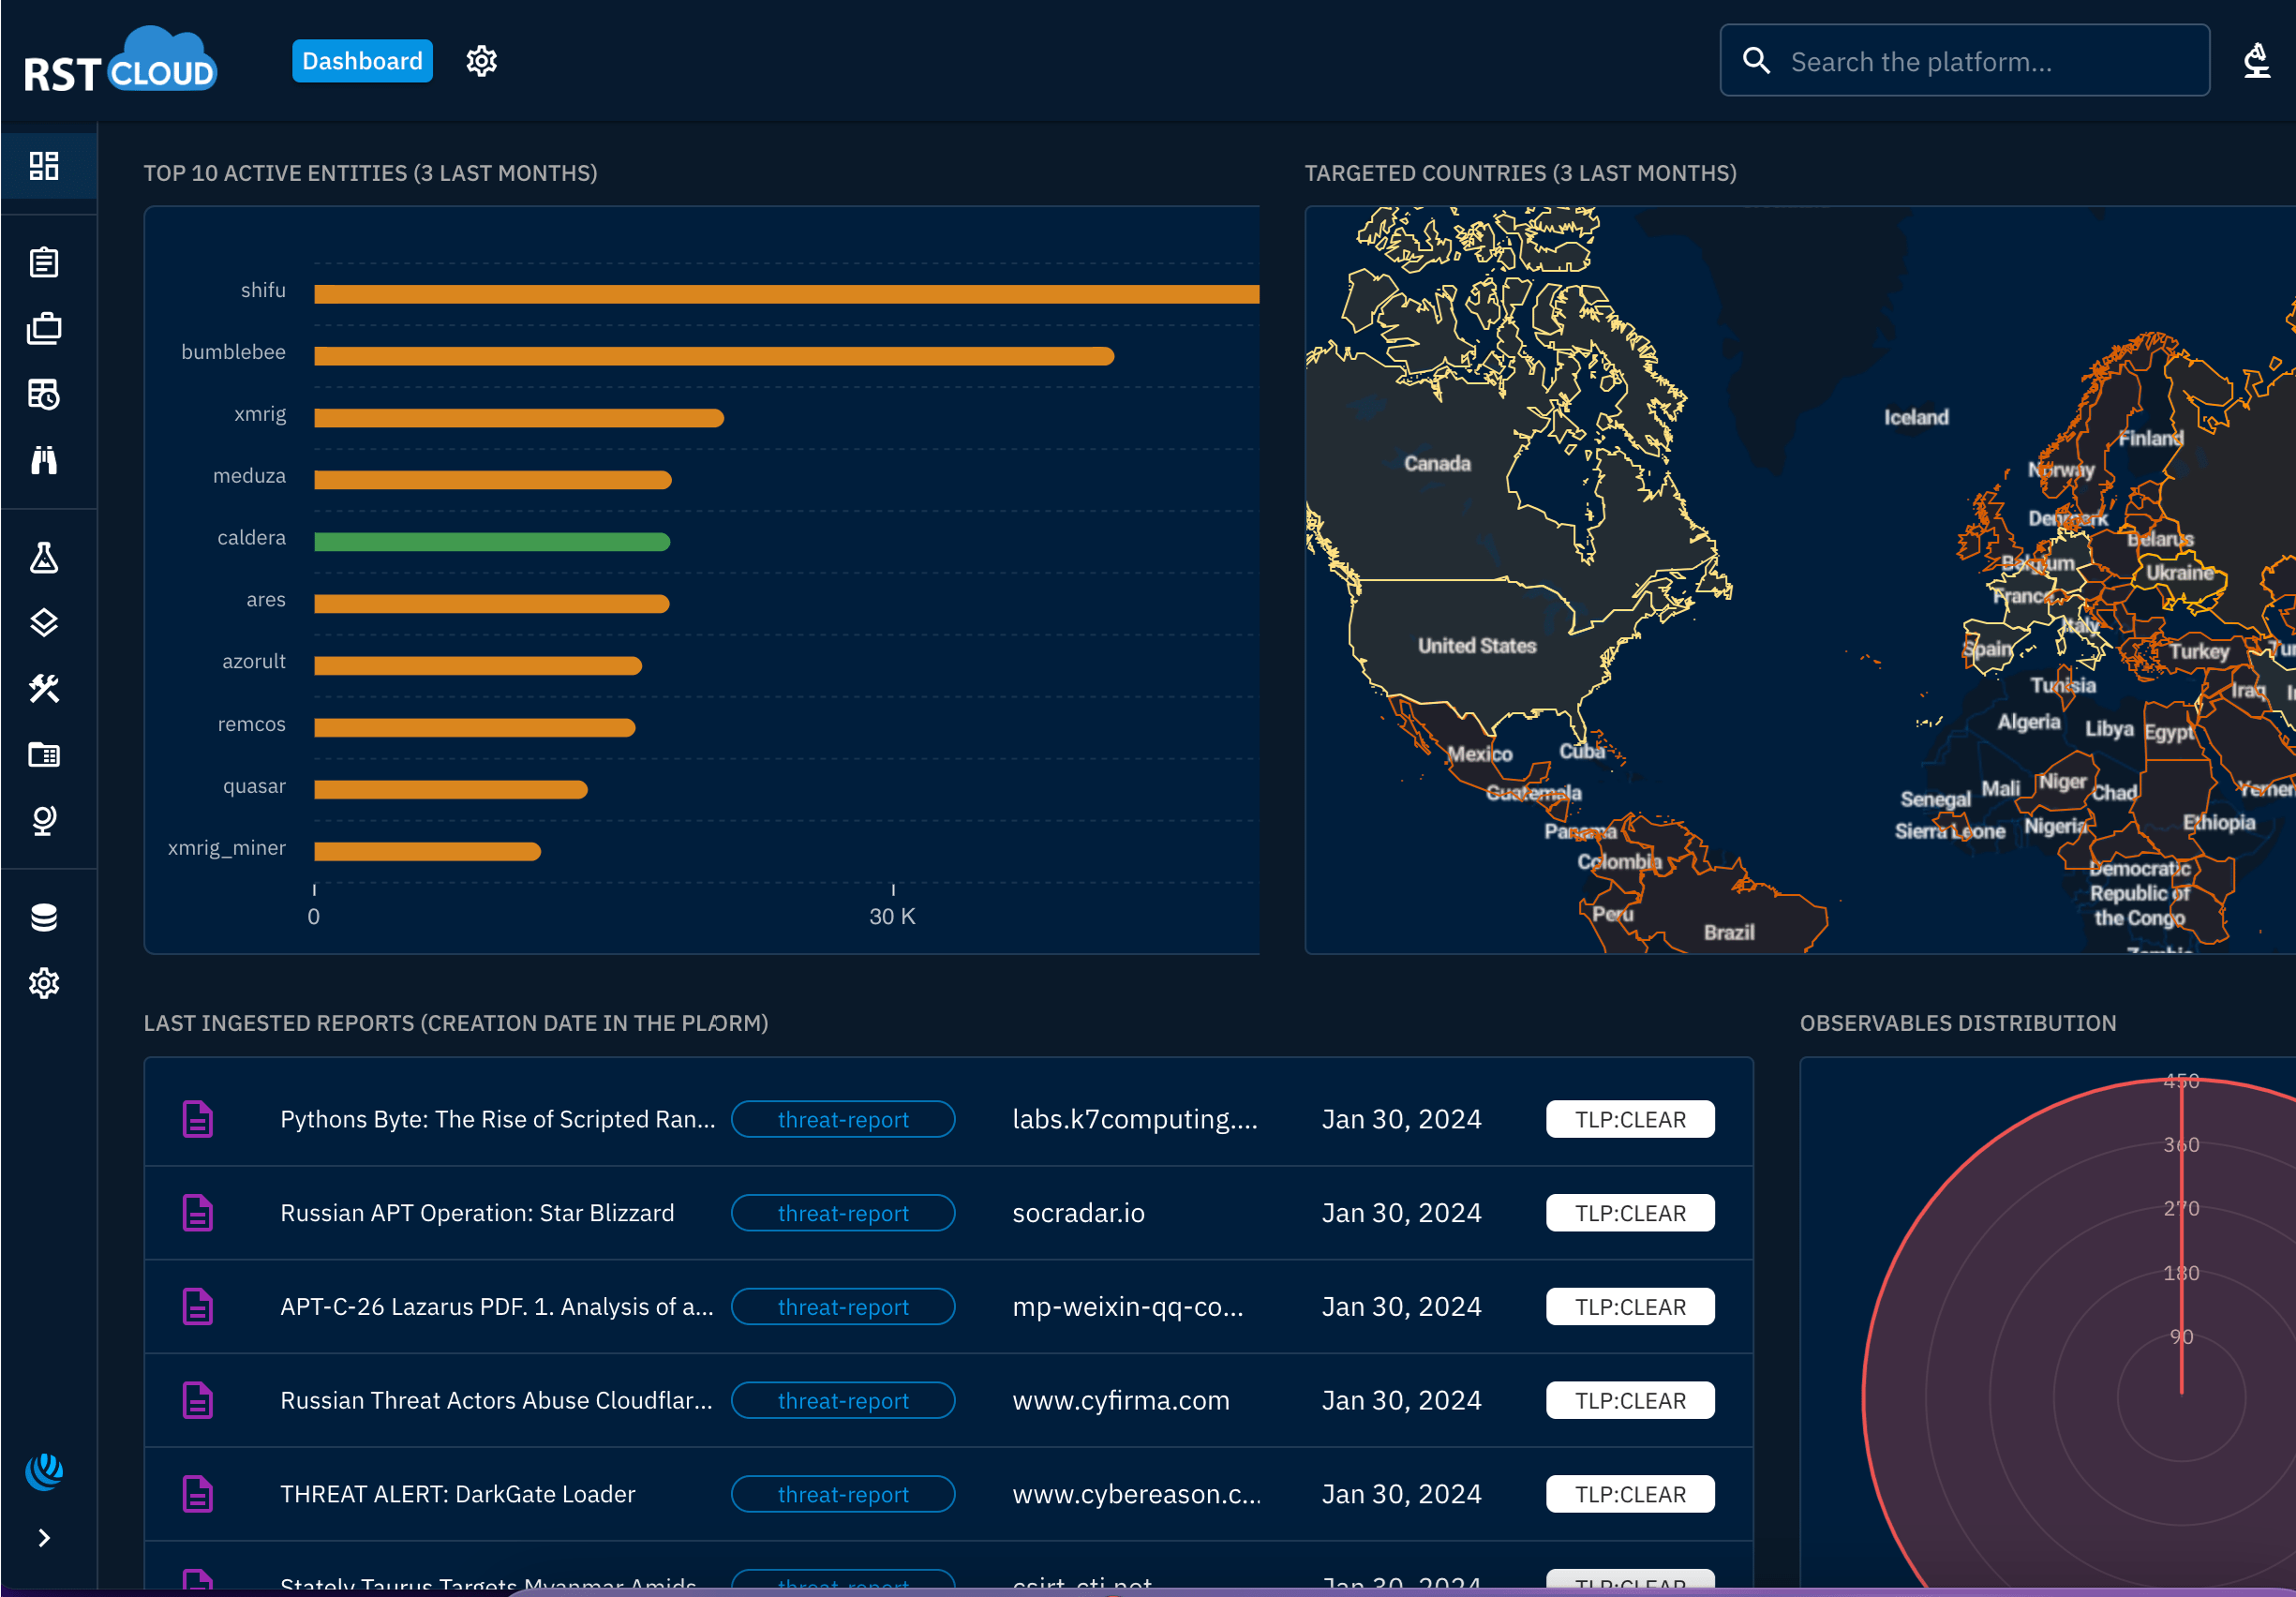2296x1597 pixels.
Task: Click threat-report tag on DarkGate Loader row
Action: [843, 1494]
